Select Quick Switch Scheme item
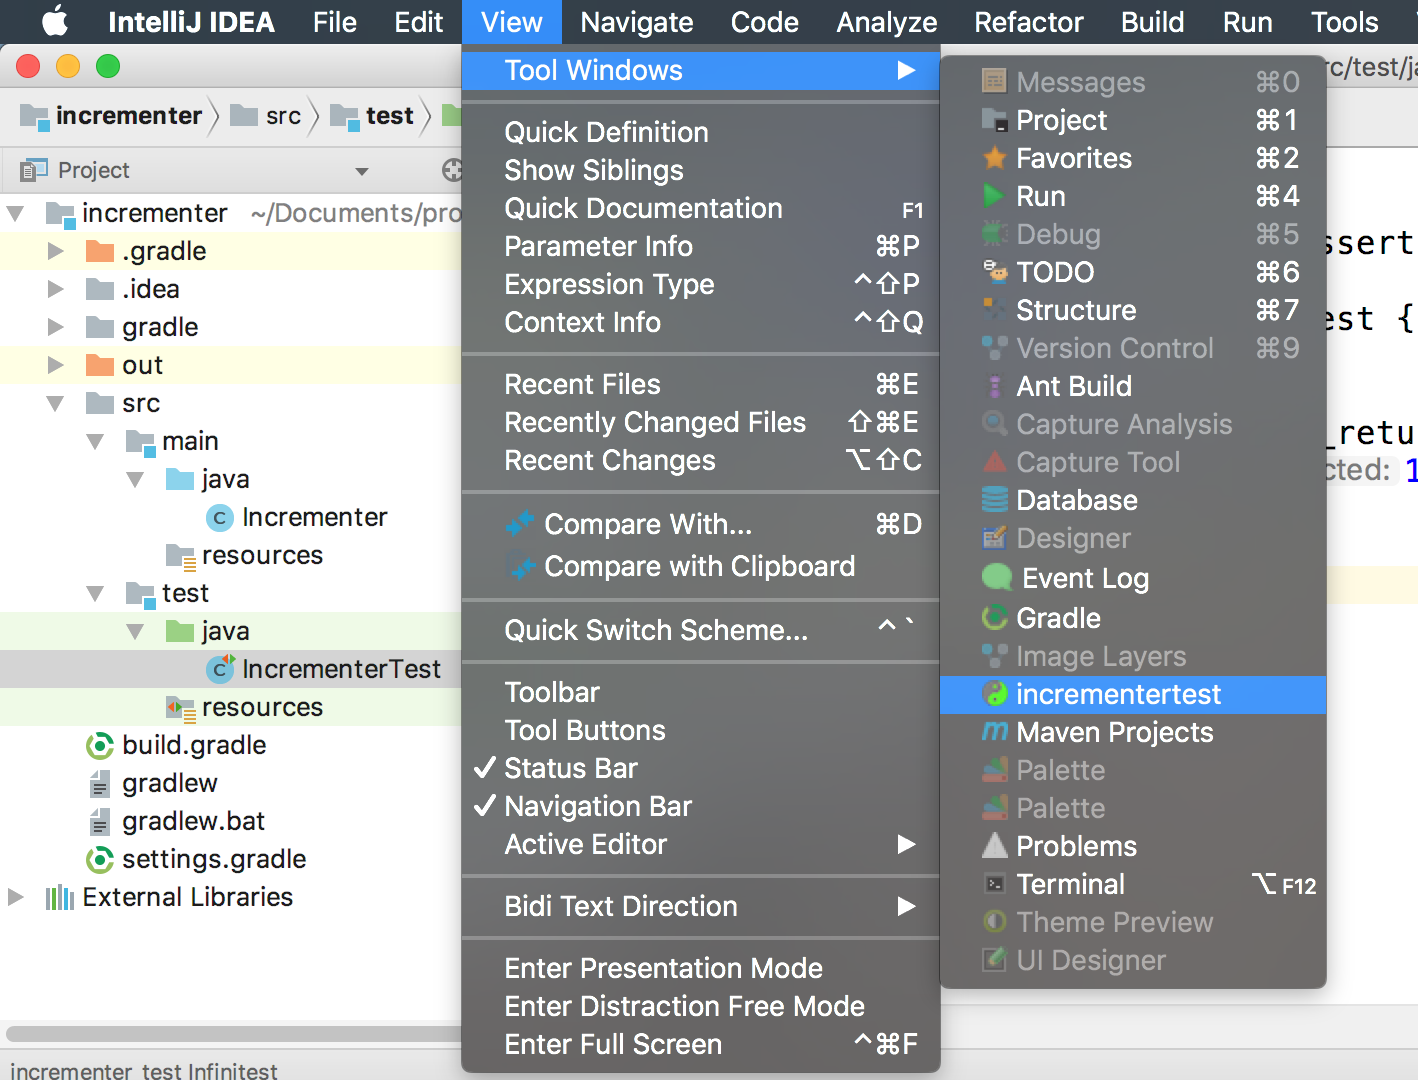Image resolution: width=1418 pixels, height=1080 pixels. pos(700,630)
